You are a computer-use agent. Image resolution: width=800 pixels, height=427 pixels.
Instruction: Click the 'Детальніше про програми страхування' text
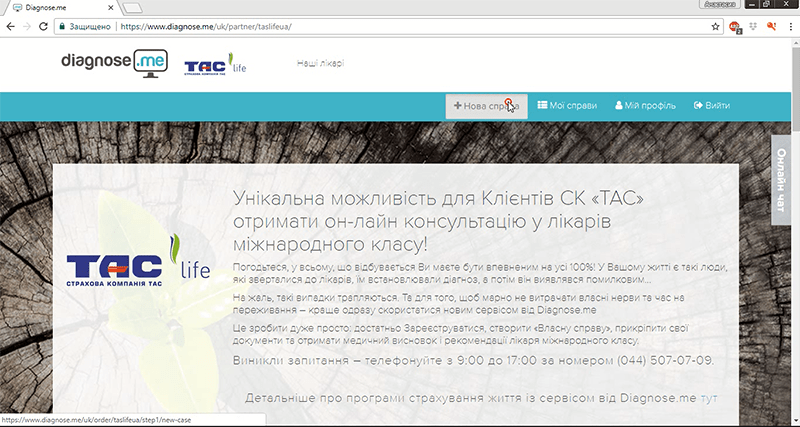[x=470, y=398]
